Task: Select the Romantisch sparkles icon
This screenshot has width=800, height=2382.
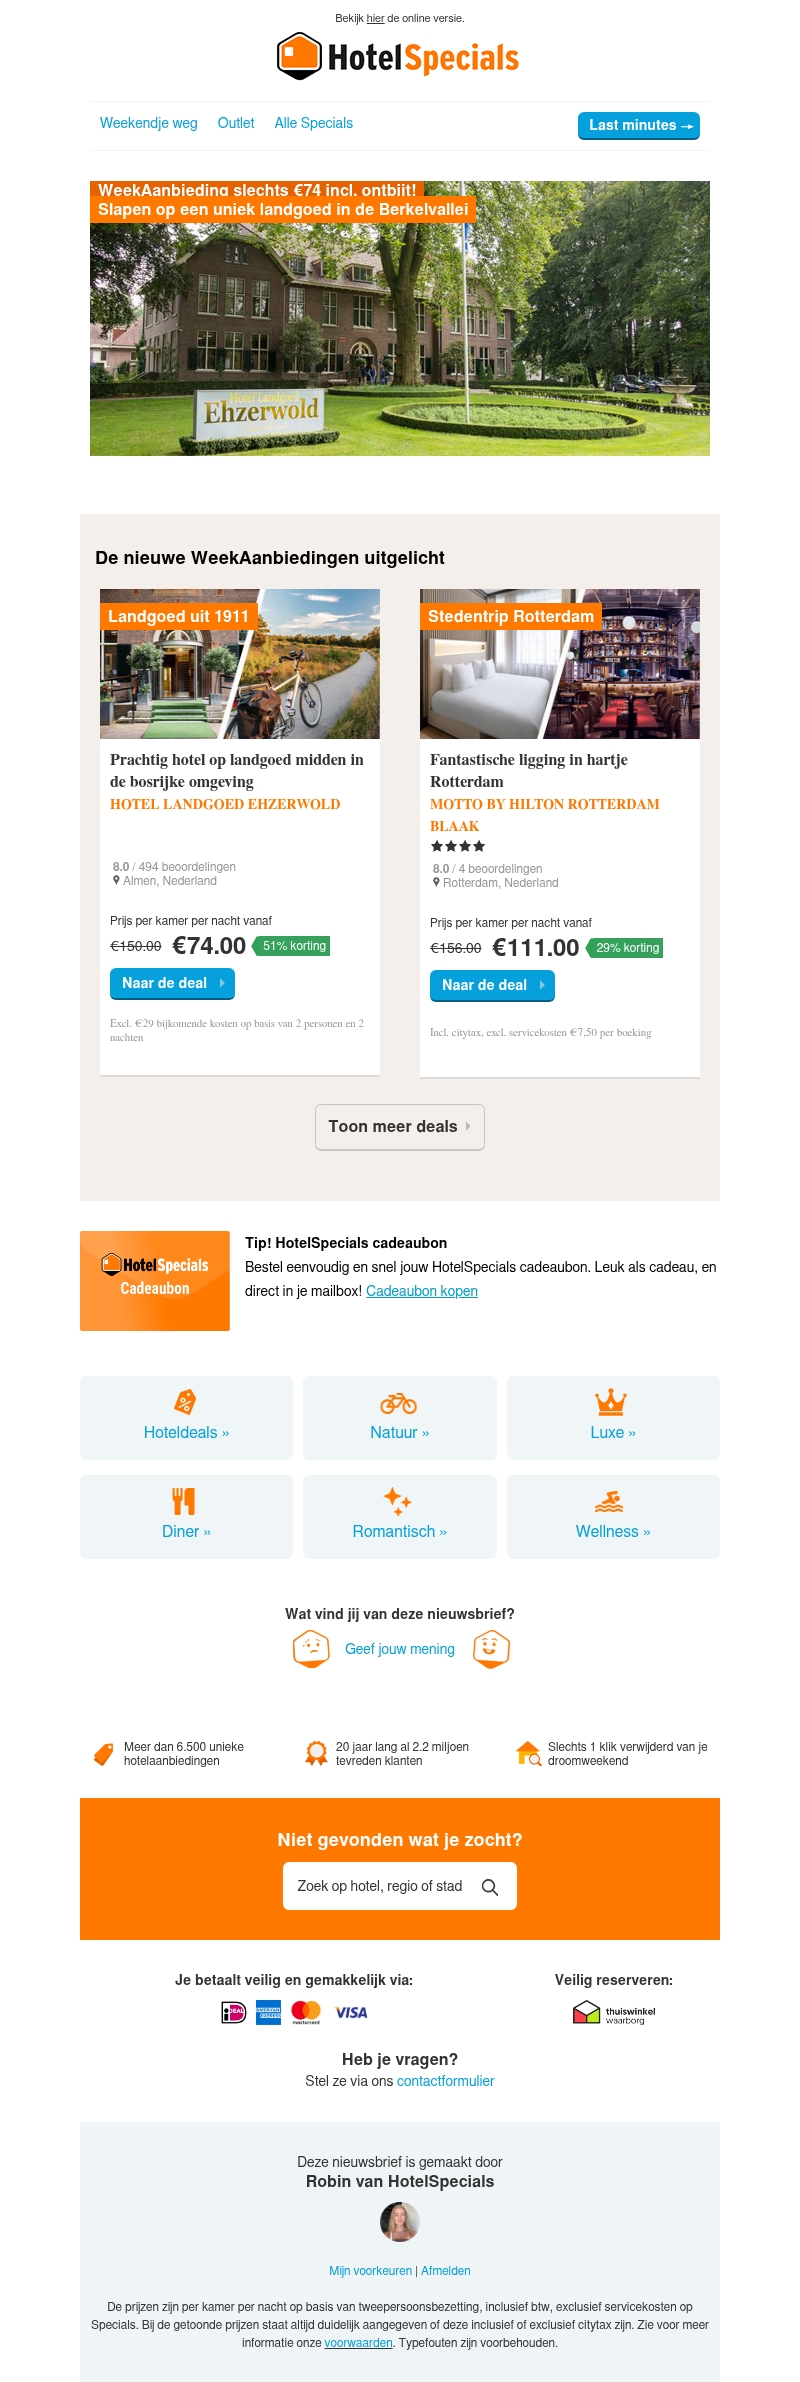Action: coord(398,1501)
